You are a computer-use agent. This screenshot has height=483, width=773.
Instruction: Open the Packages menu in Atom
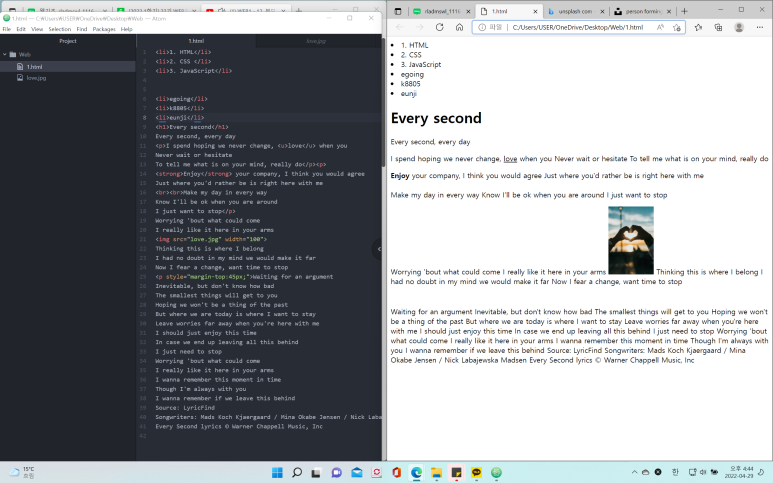coord(104,29)
